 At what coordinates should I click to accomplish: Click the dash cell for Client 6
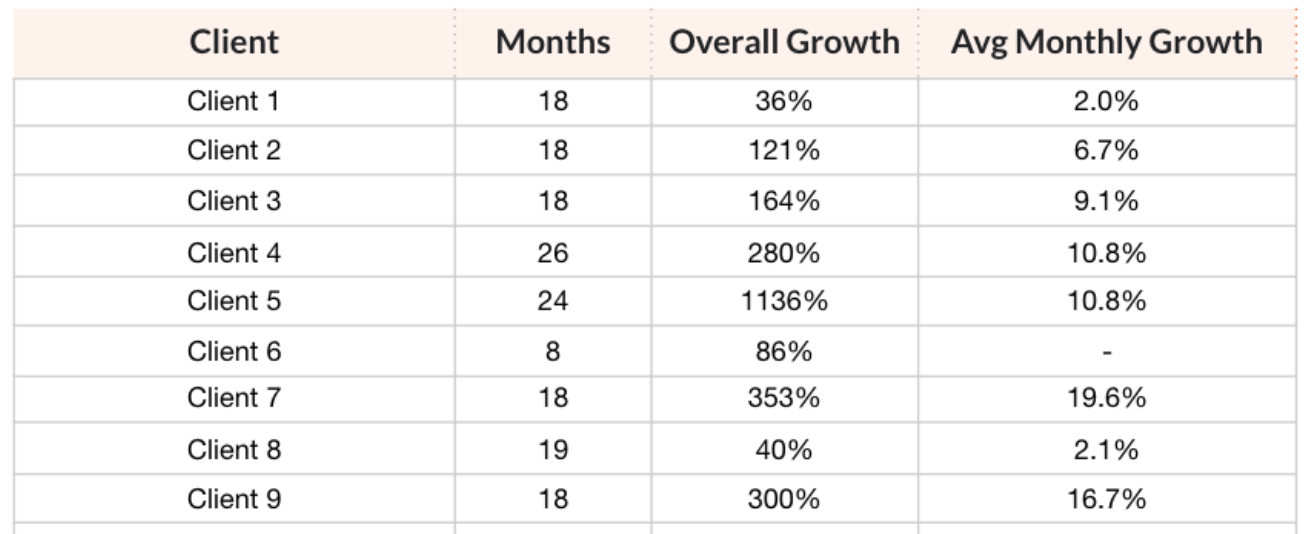pyautogui.click(x=1106, y=352)
